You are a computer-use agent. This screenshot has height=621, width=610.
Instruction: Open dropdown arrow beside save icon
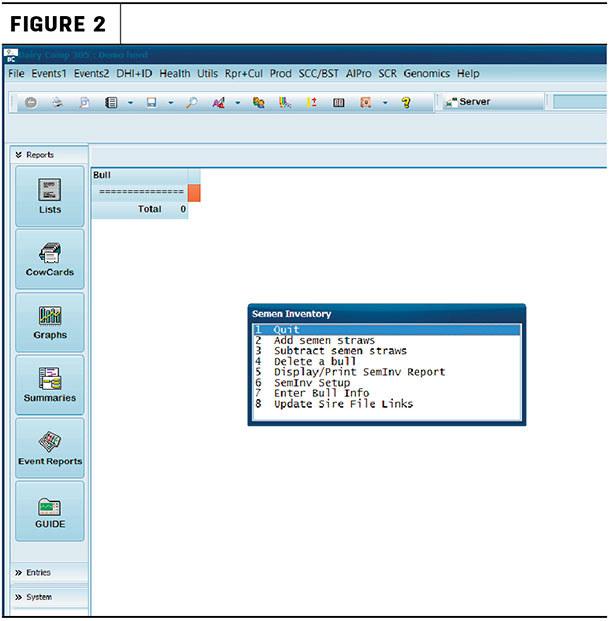(171, 103)
